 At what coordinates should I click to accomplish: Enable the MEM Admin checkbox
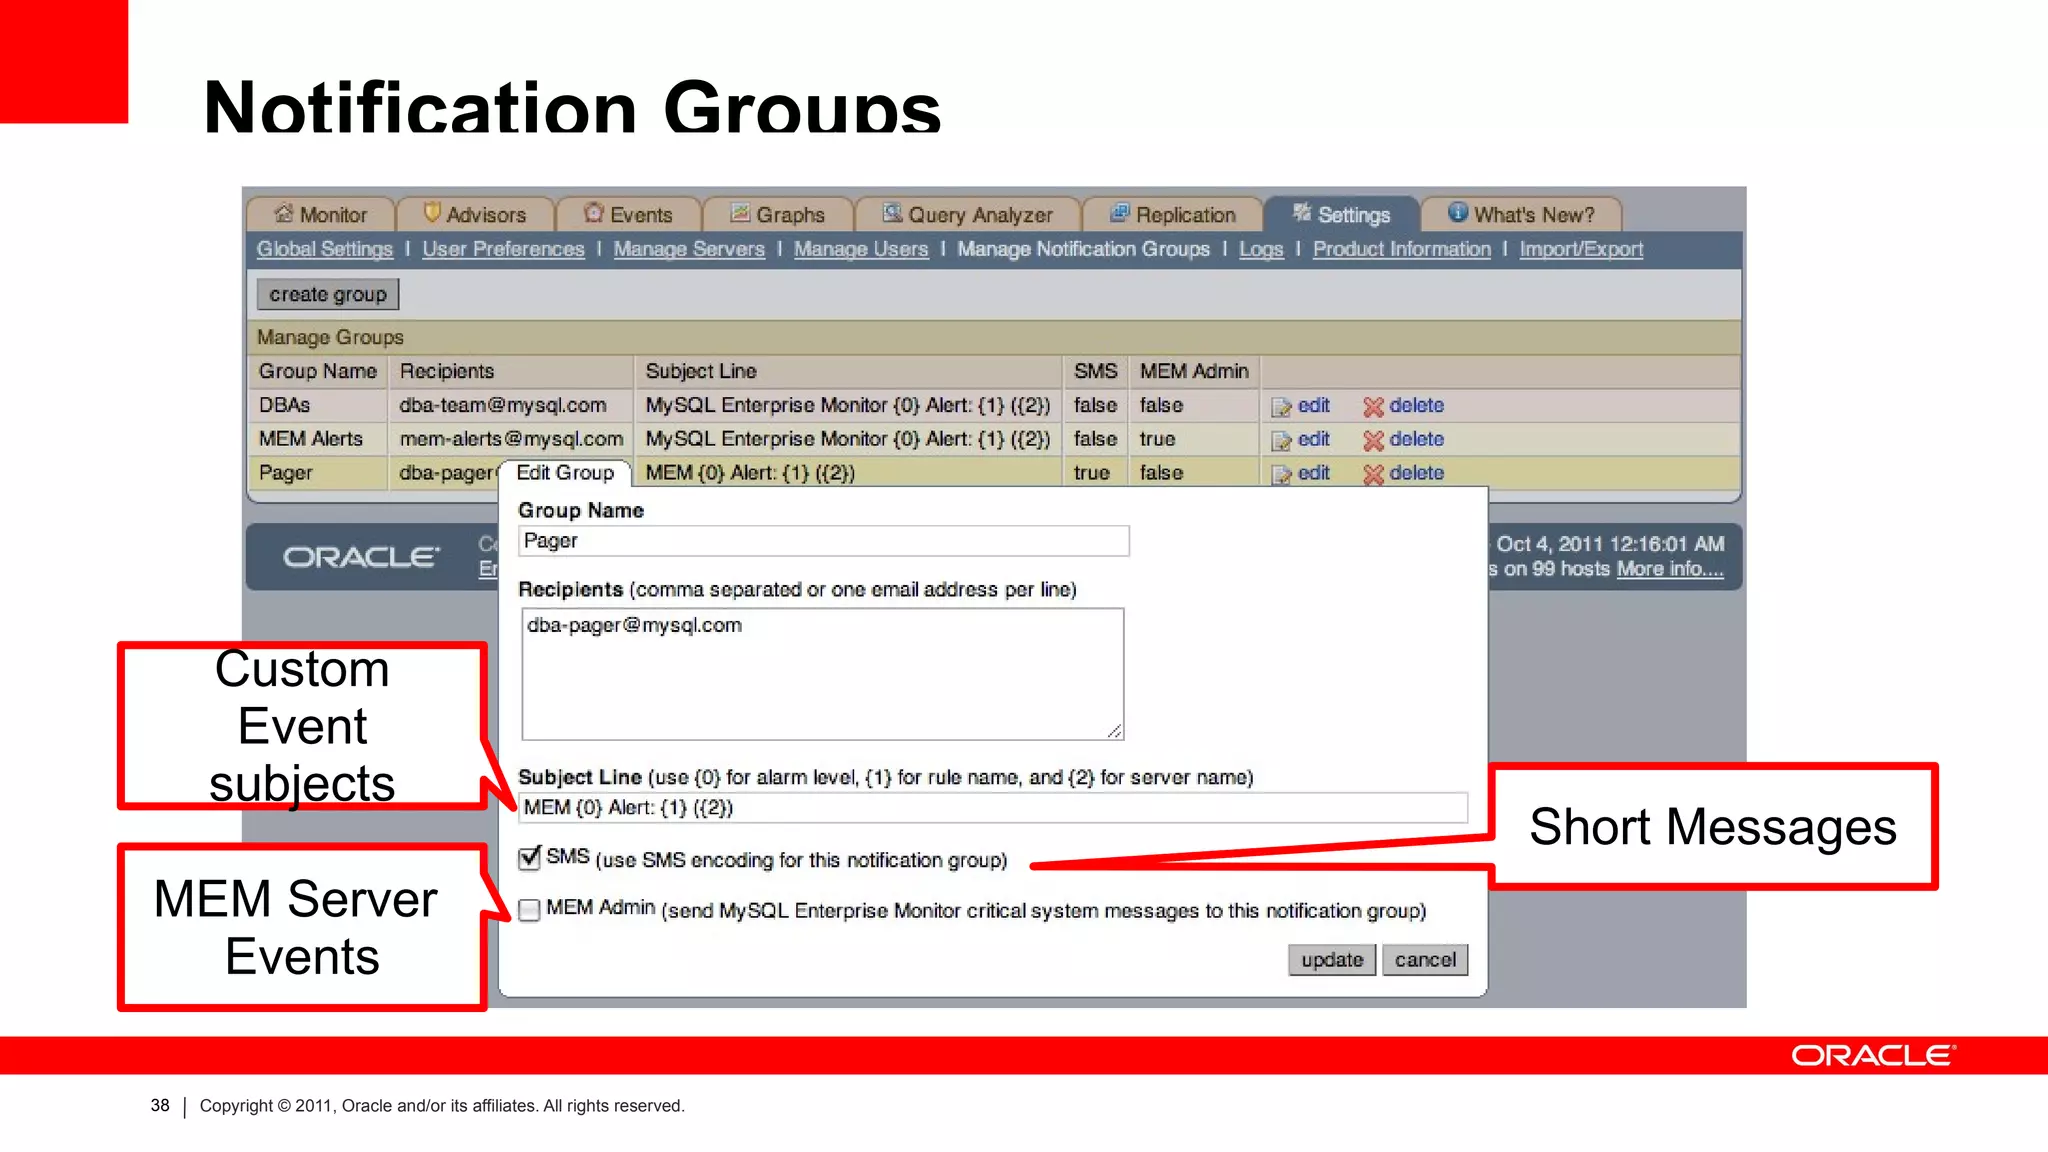[x=529, y=909]
